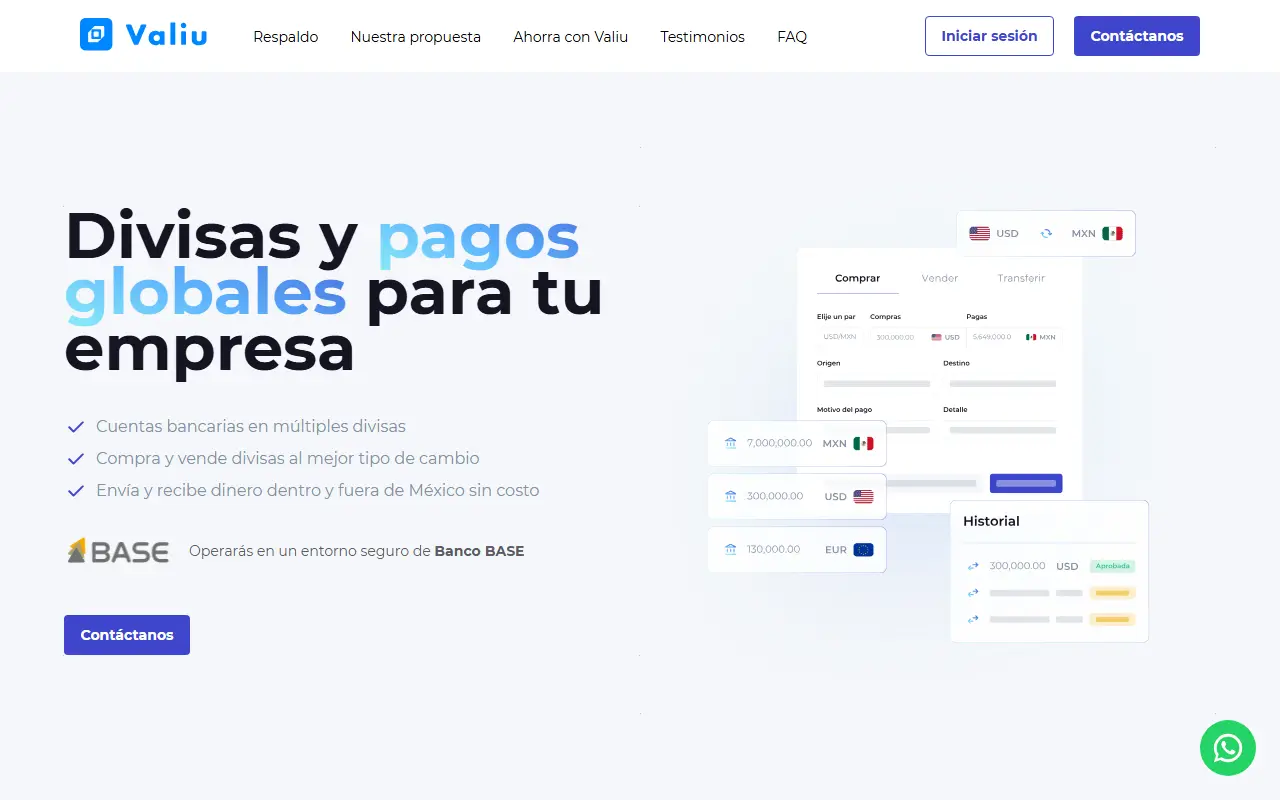Click checkmark beside Envía y recibe dinero
This screenshot has width=1280, height=800.
click(x=75, y=491)
